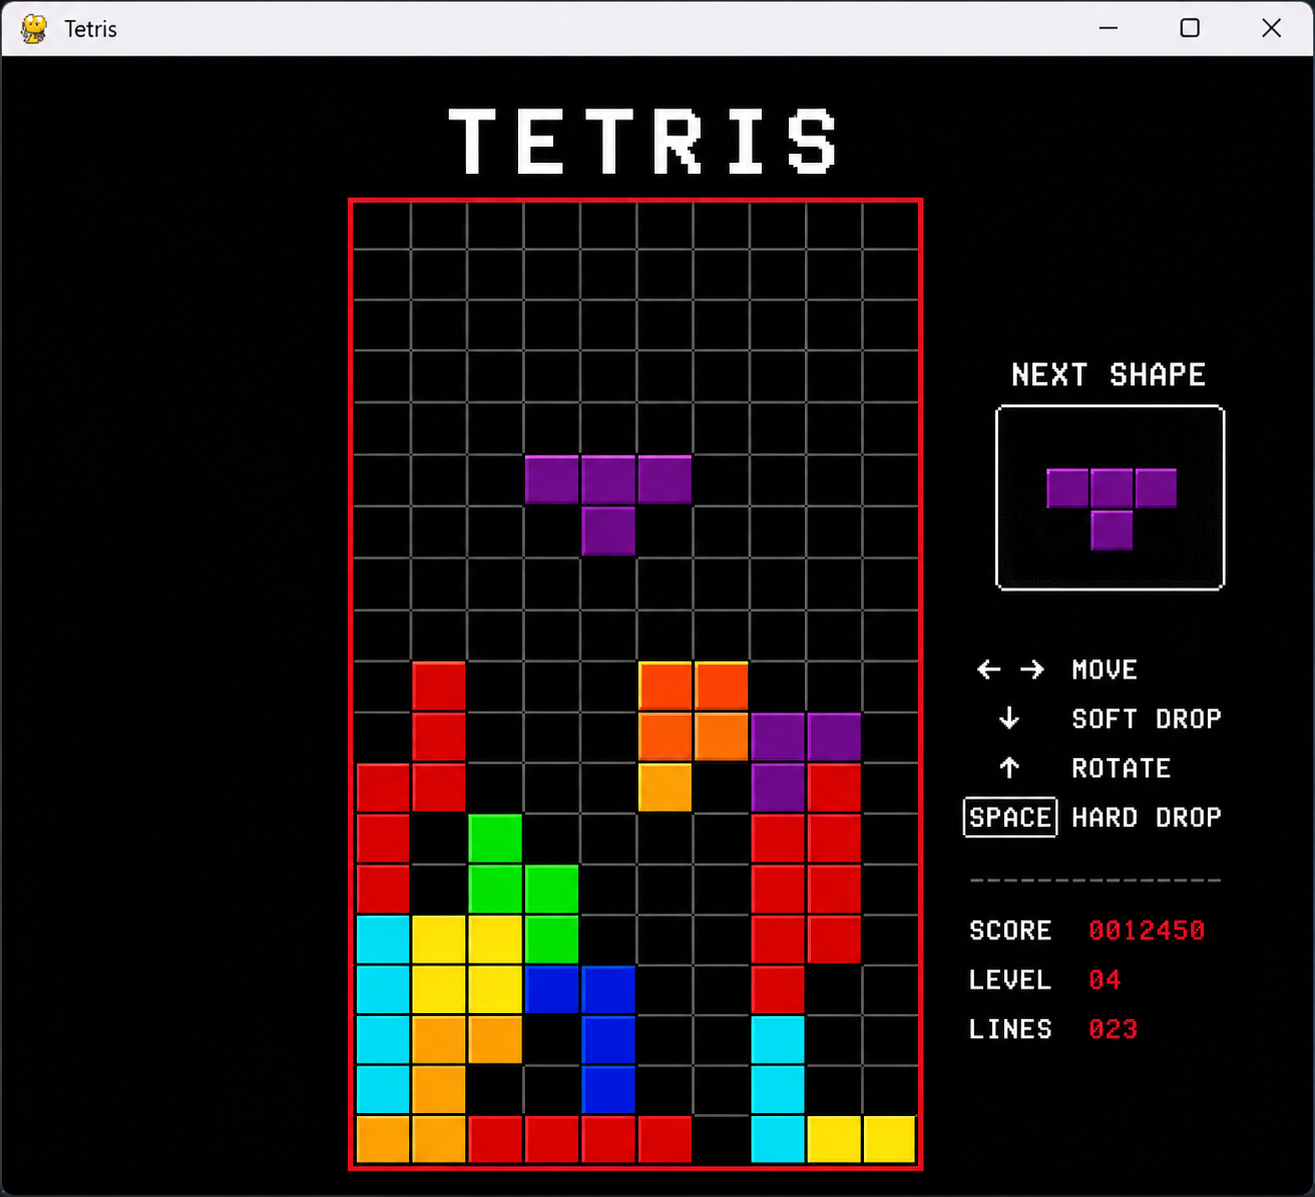Click the NEXT SHAPE heading
Screen dimensions: 1315x1197
coord(1108,375)
